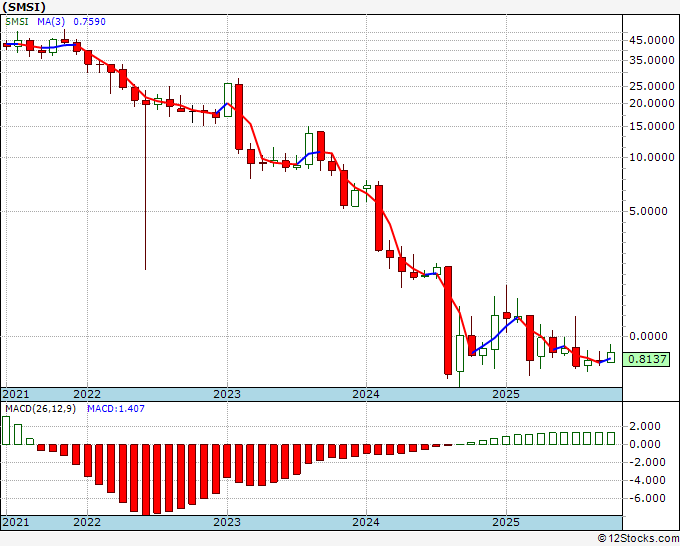
Task: Click the 0.7590 moving average value
Action: 89,22
